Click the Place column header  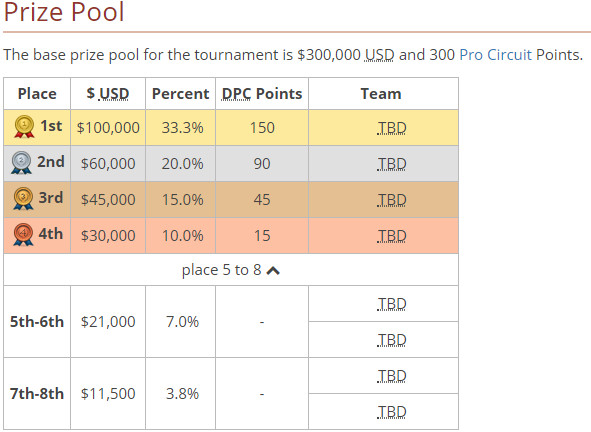point(37,93)
